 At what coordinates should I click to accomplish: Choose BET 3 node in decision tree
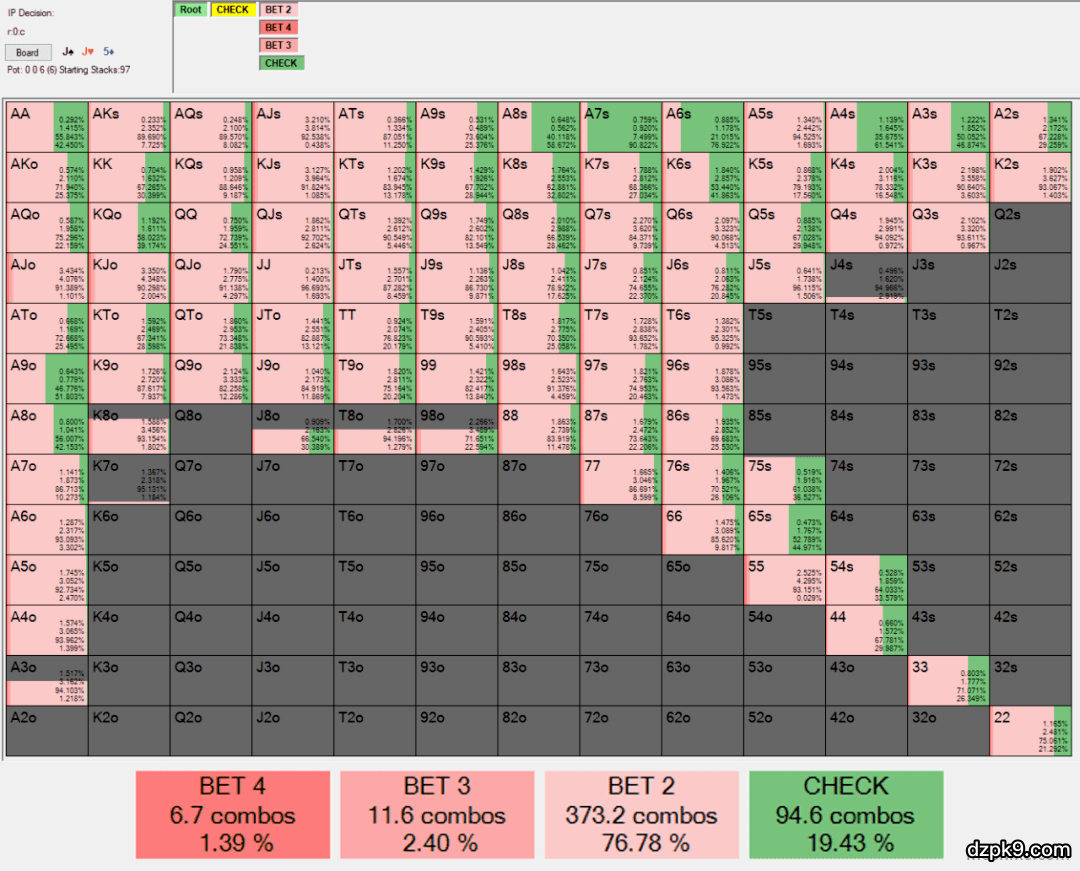pos(279,45)
